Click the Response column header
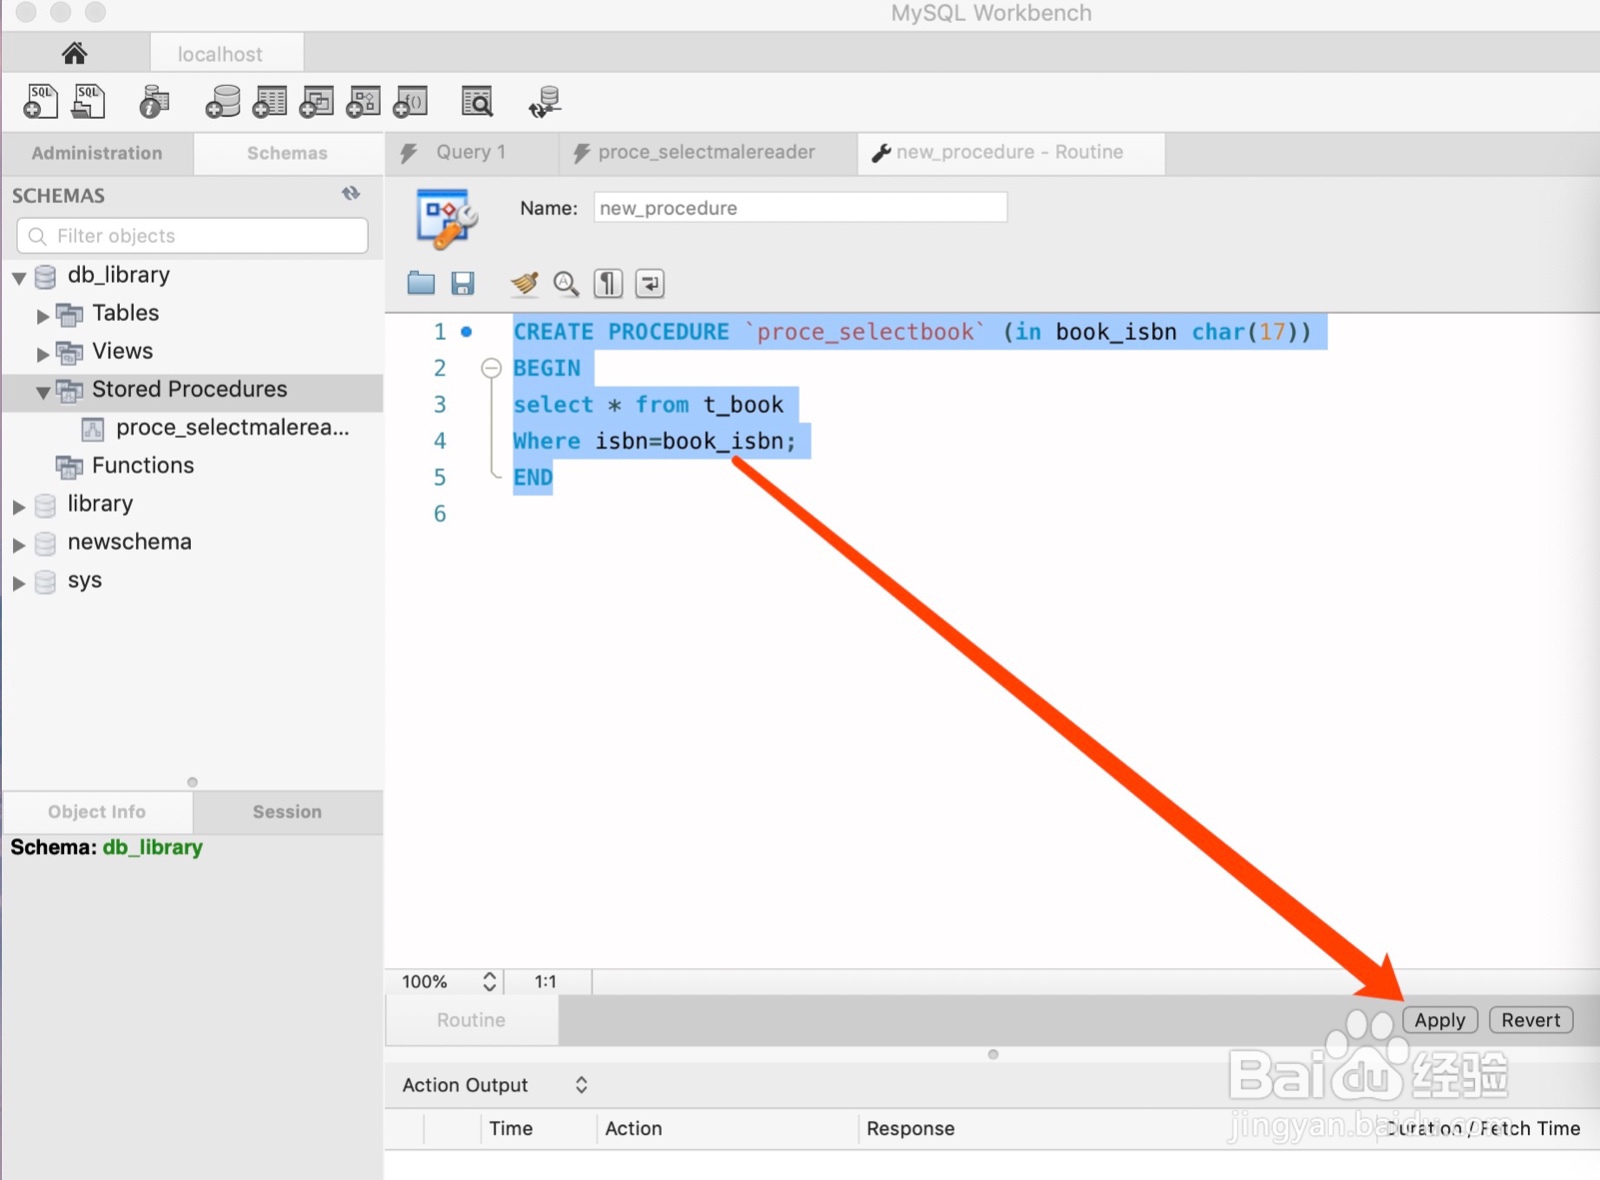 point(910,1128)
